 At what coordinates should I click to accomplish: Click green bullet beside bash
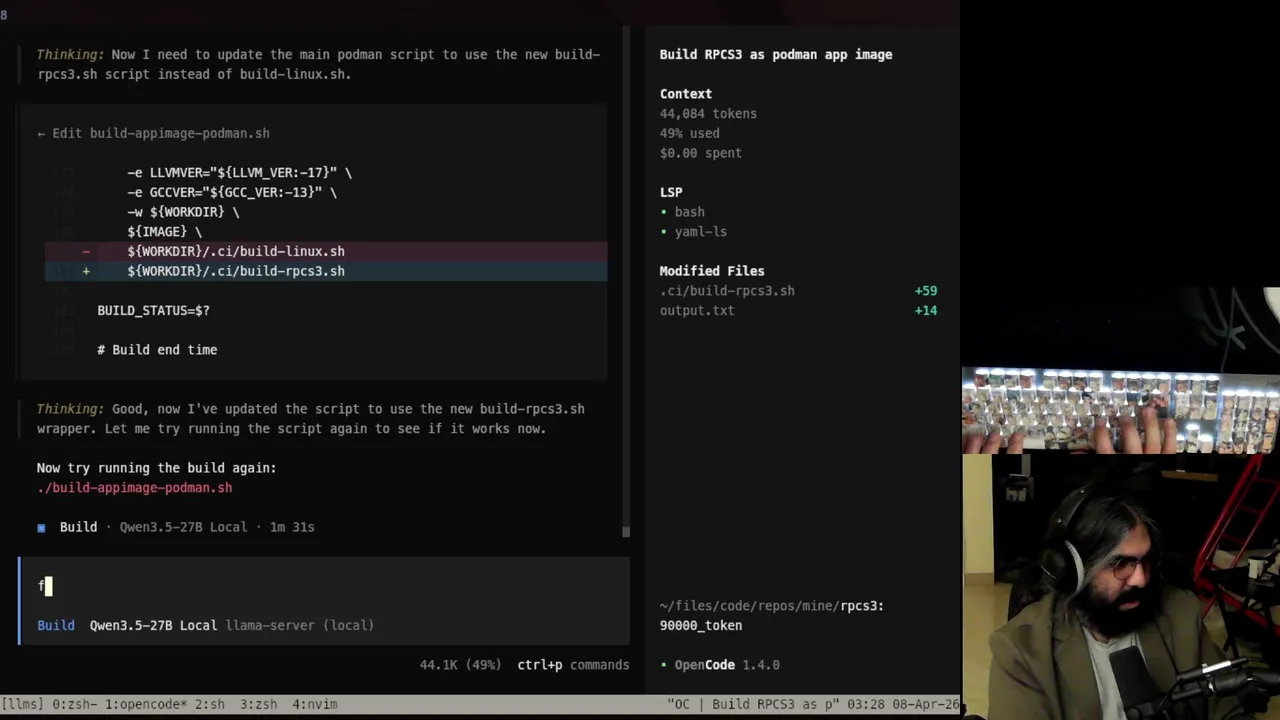[x=663, y=212]
